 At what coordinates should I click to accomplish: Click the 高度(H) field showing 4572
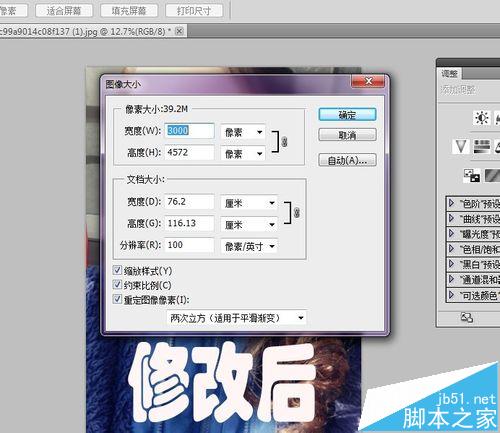pos(189,152)
